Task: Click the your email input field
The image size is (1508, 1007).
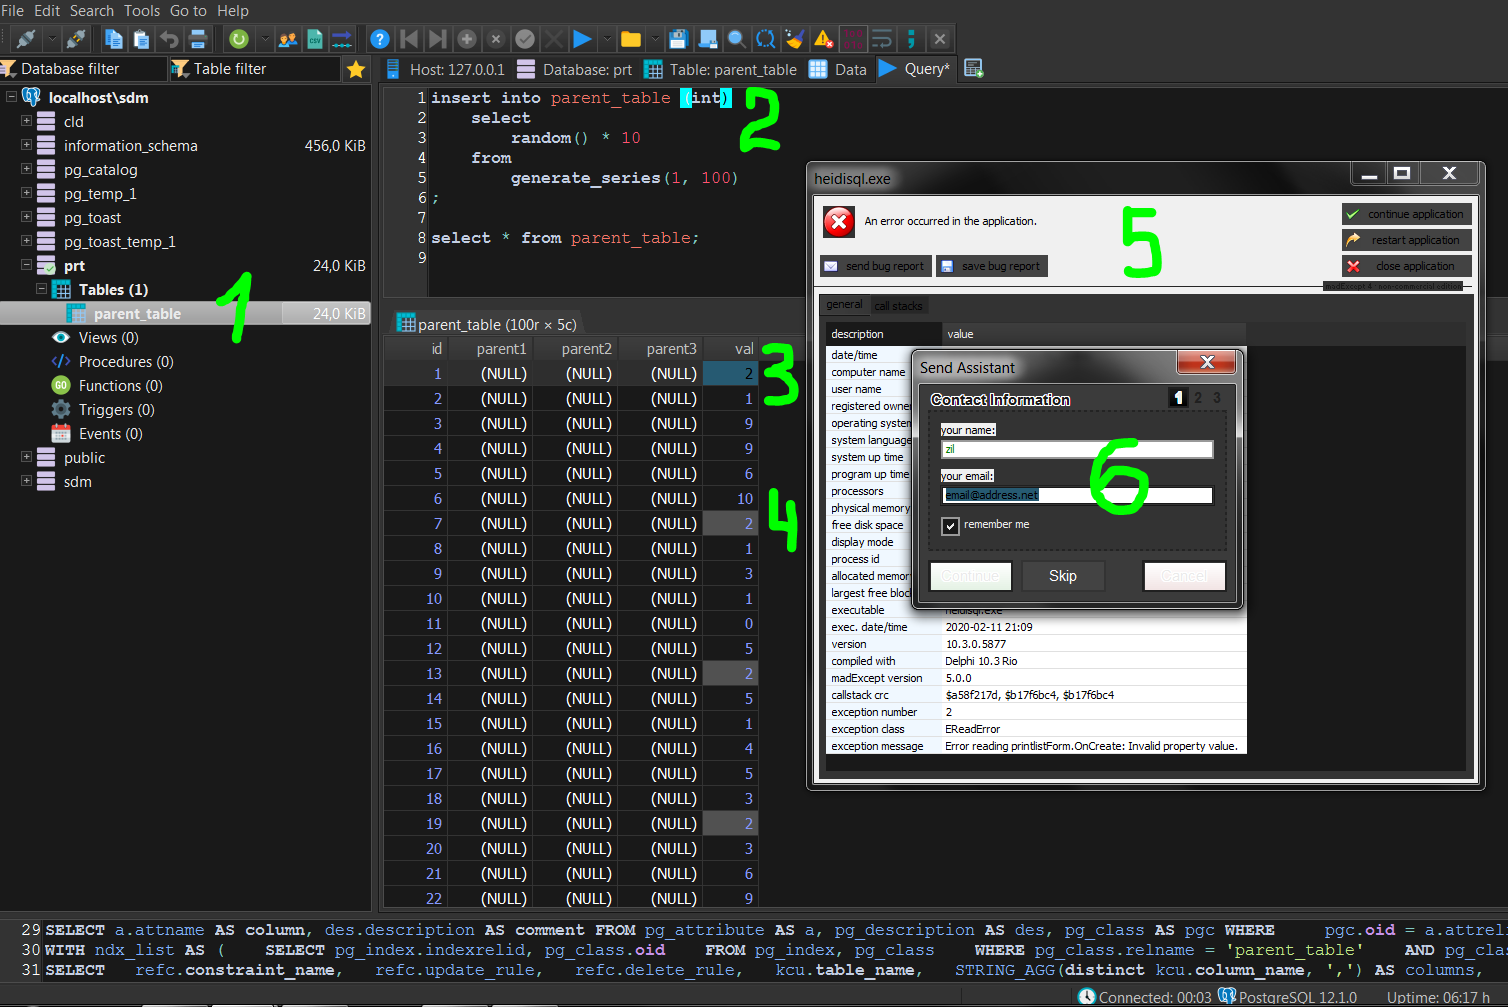Action: [1076, 495]
